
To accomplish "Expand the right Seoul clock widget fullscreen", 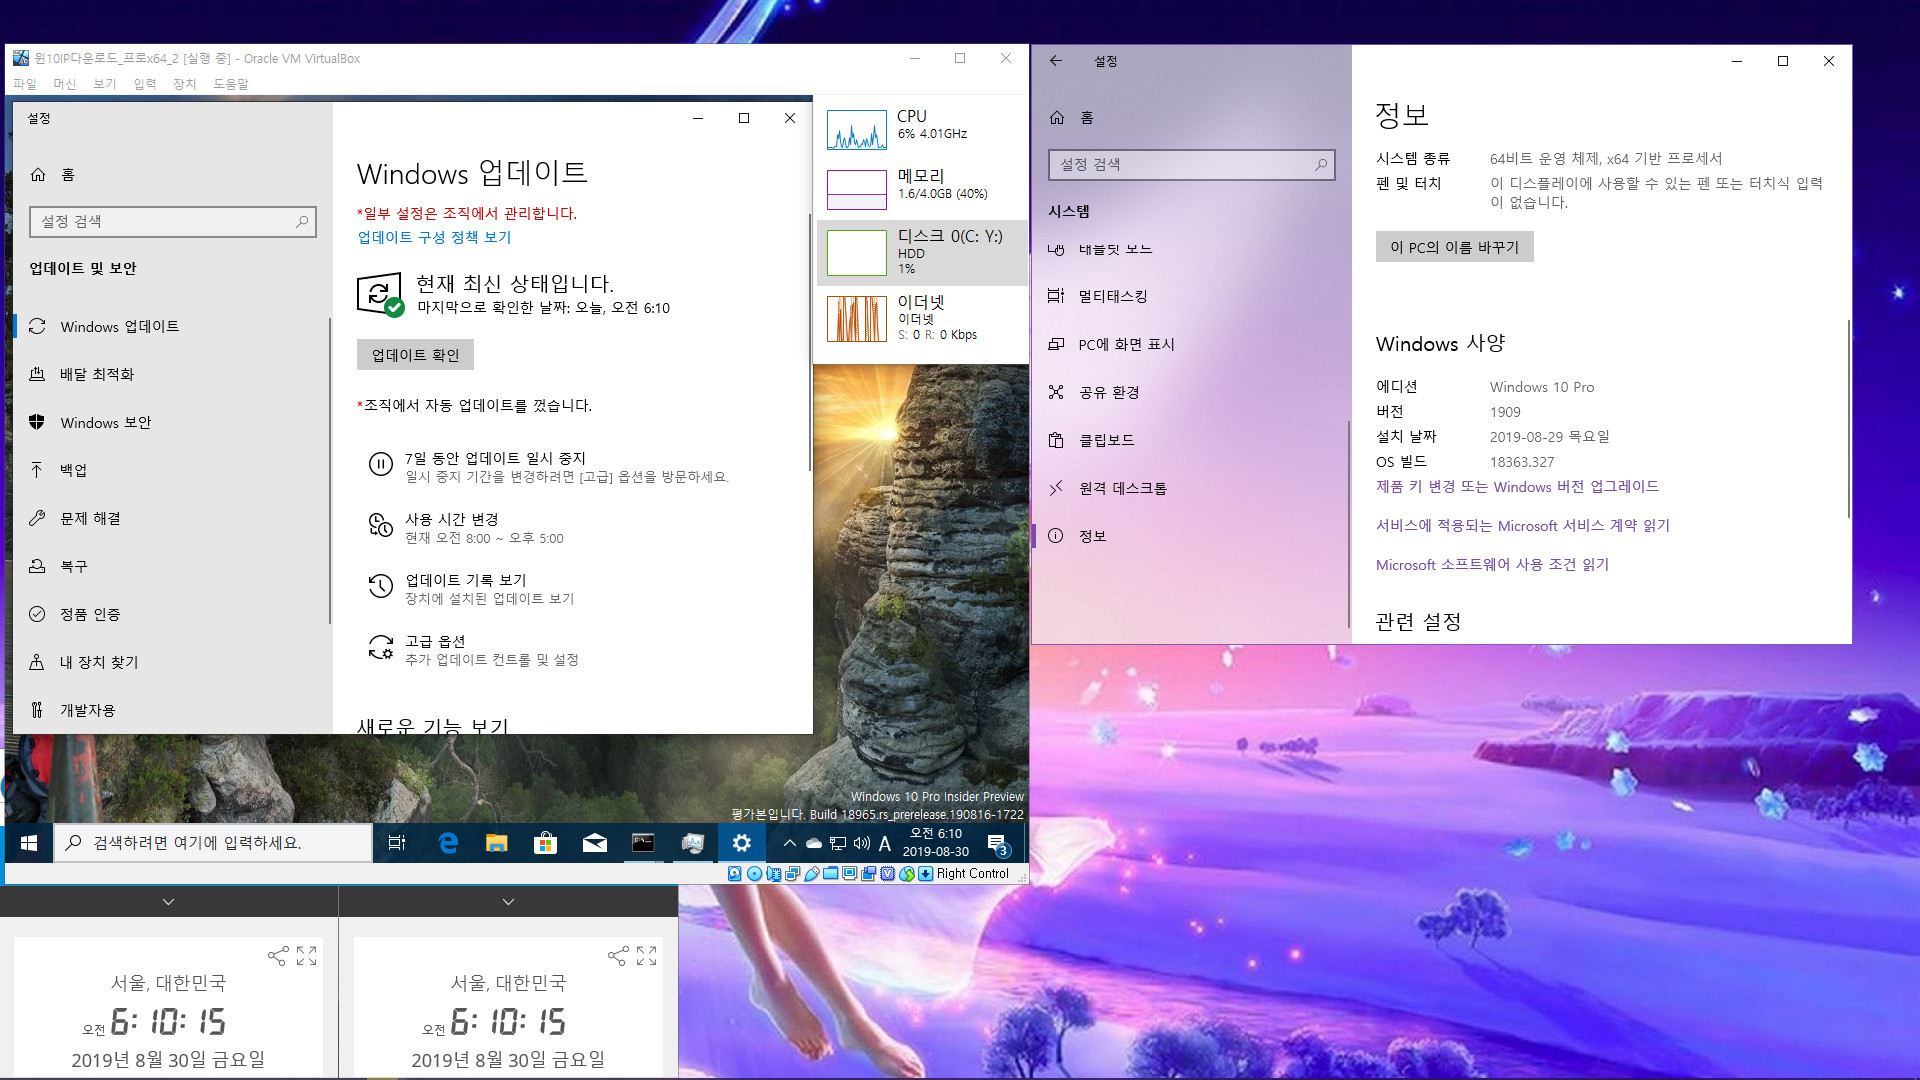I will click(647, 956).
